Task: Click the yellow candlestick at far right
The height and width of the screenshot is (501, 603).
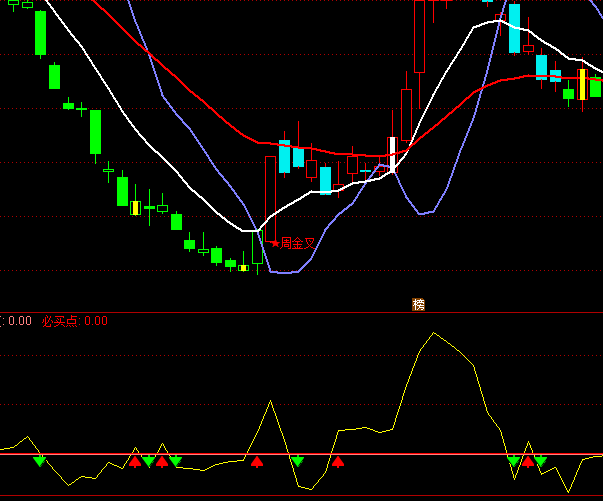Action: [x=583, y=83]
